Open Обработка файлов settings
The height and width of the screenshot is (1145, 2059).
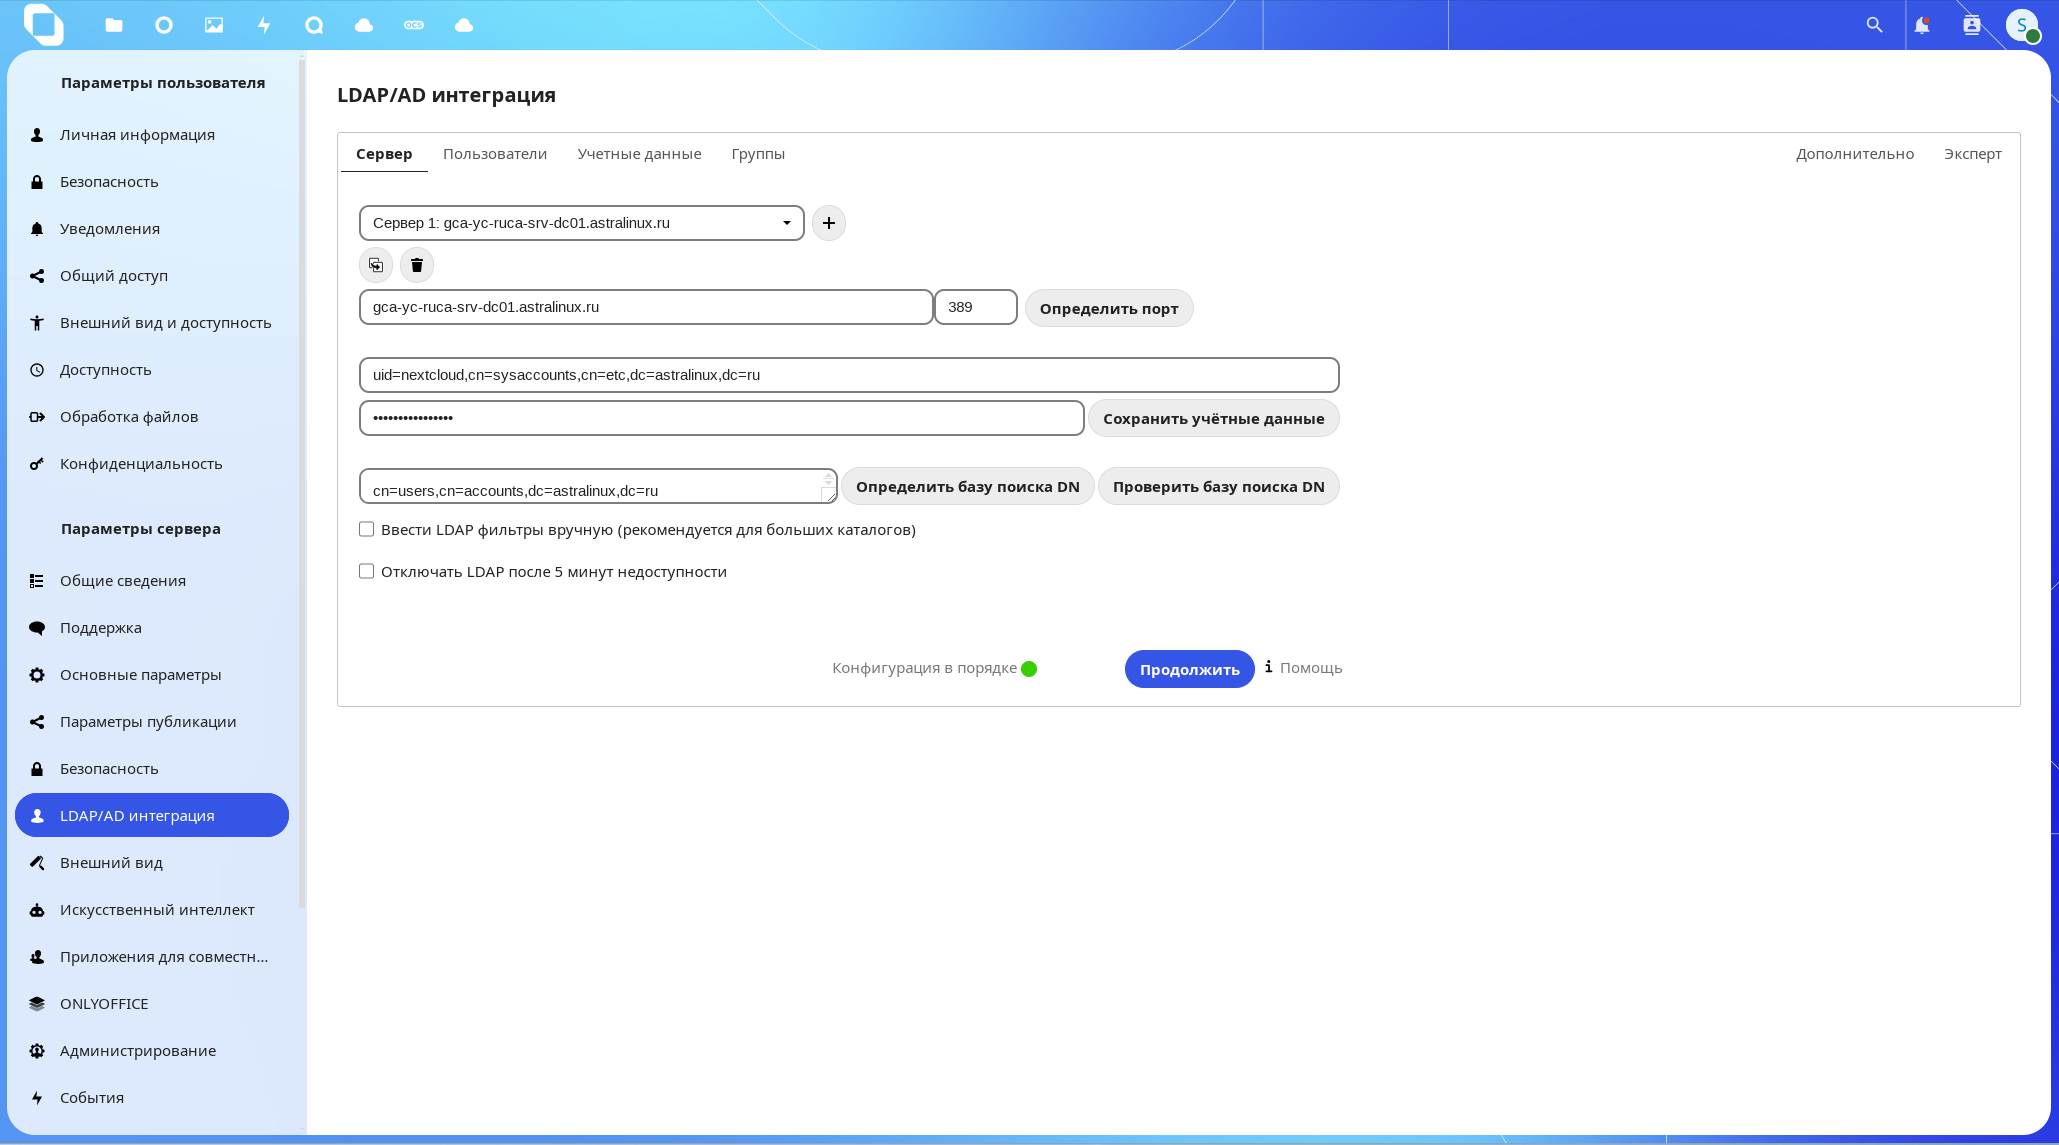point(152,417)
